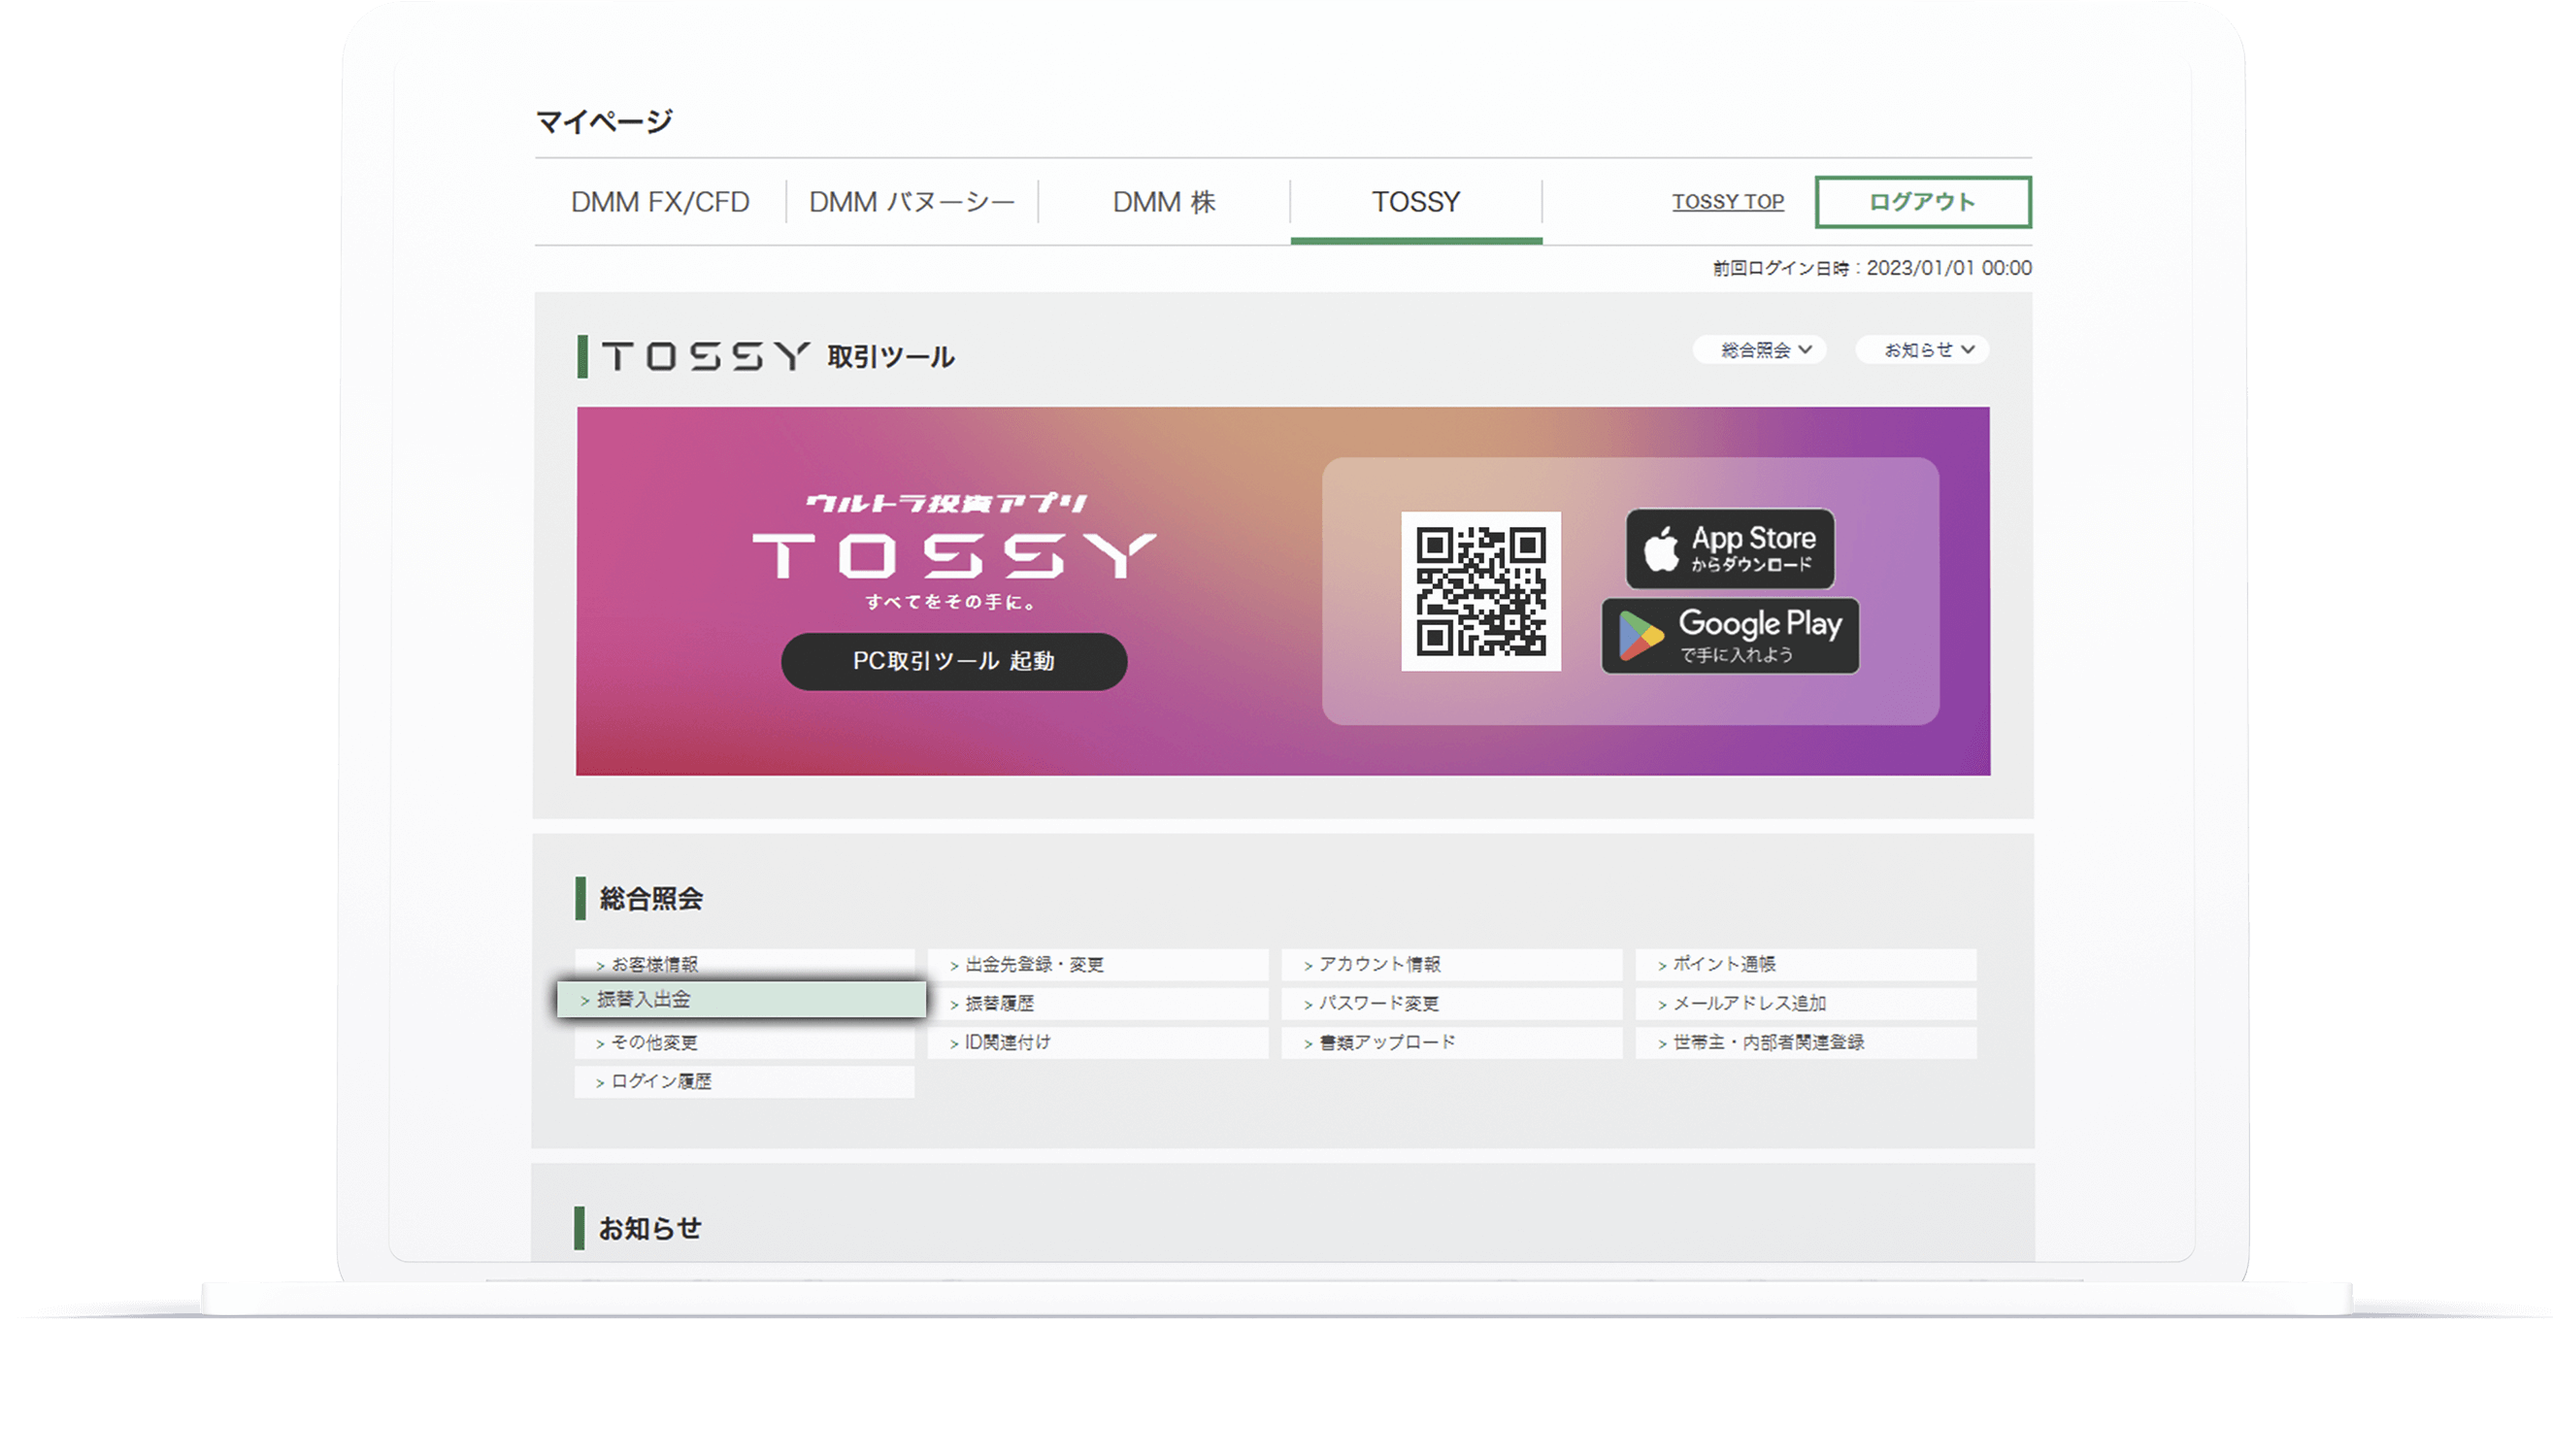The image size is (2553, 1456).
Task: Expand the 総合照会 dropdown pill
Action: click(x=1759, y=350)
